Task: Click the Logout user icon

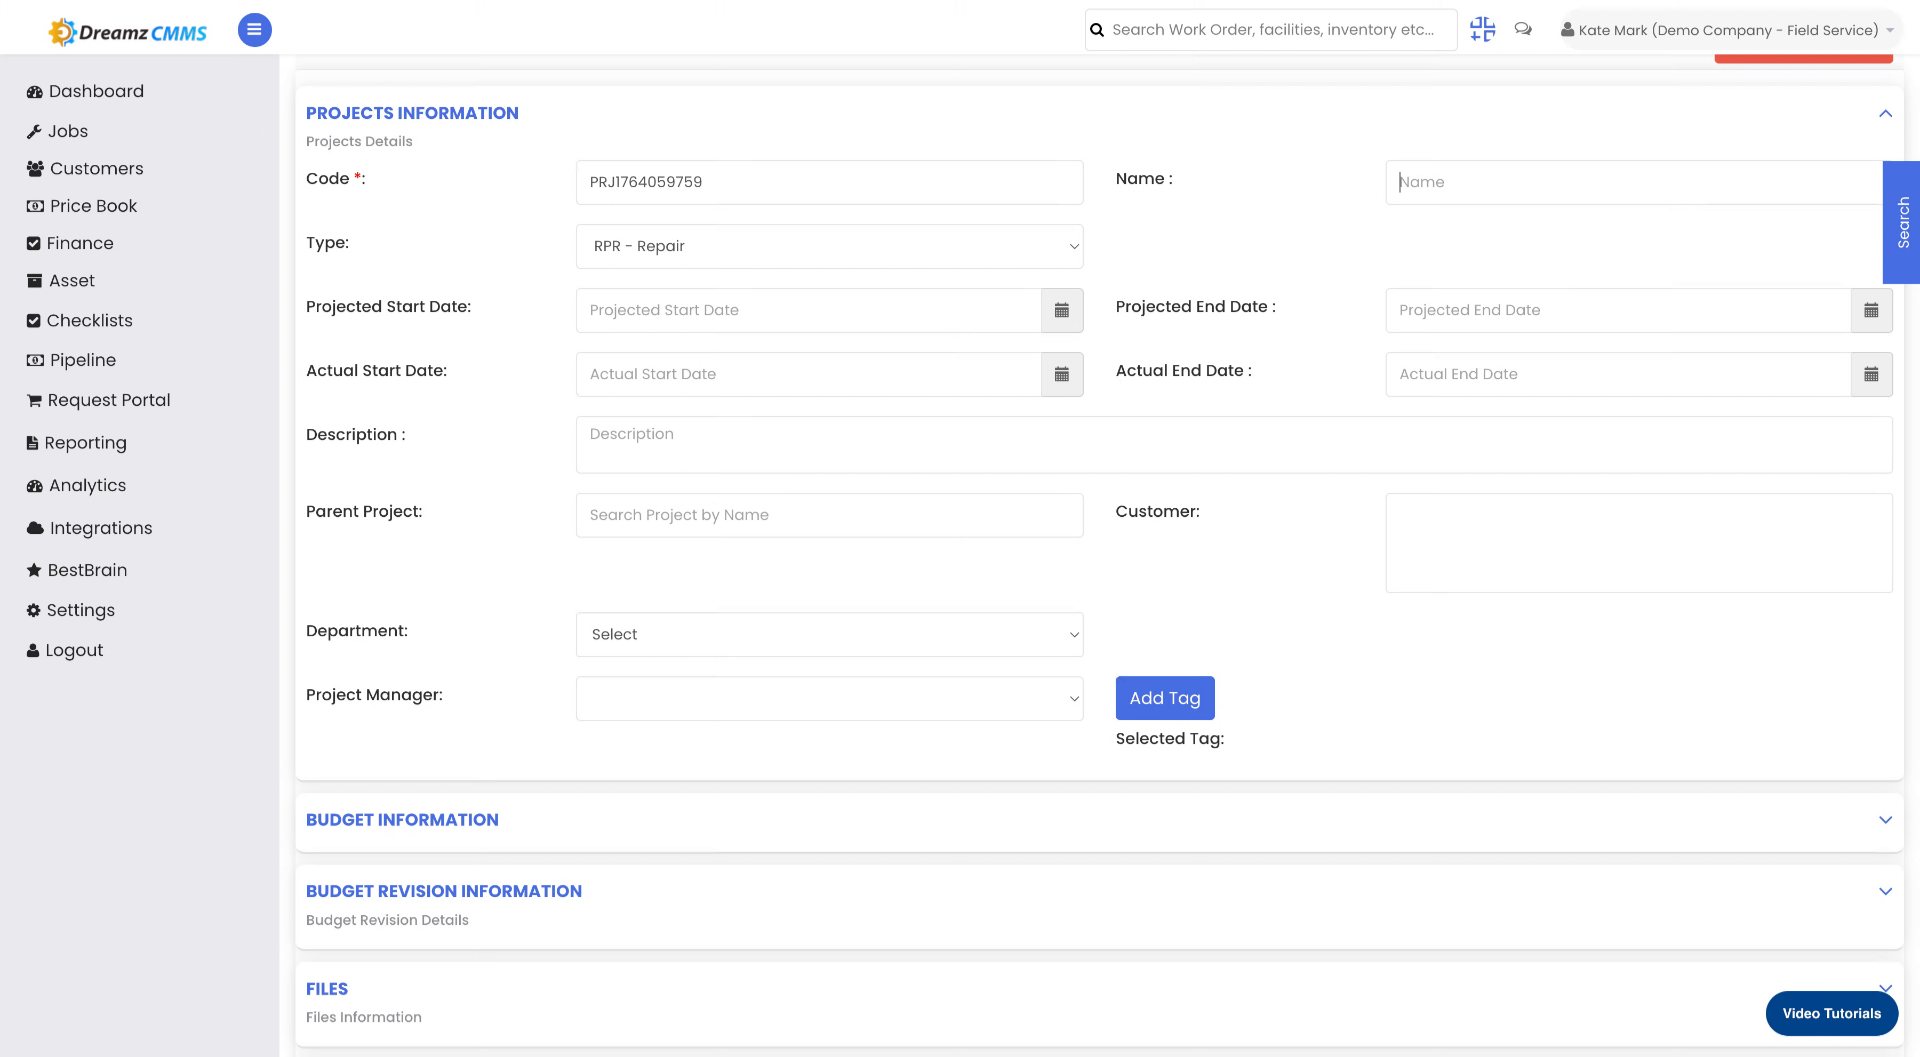Action: coord(33,650)
